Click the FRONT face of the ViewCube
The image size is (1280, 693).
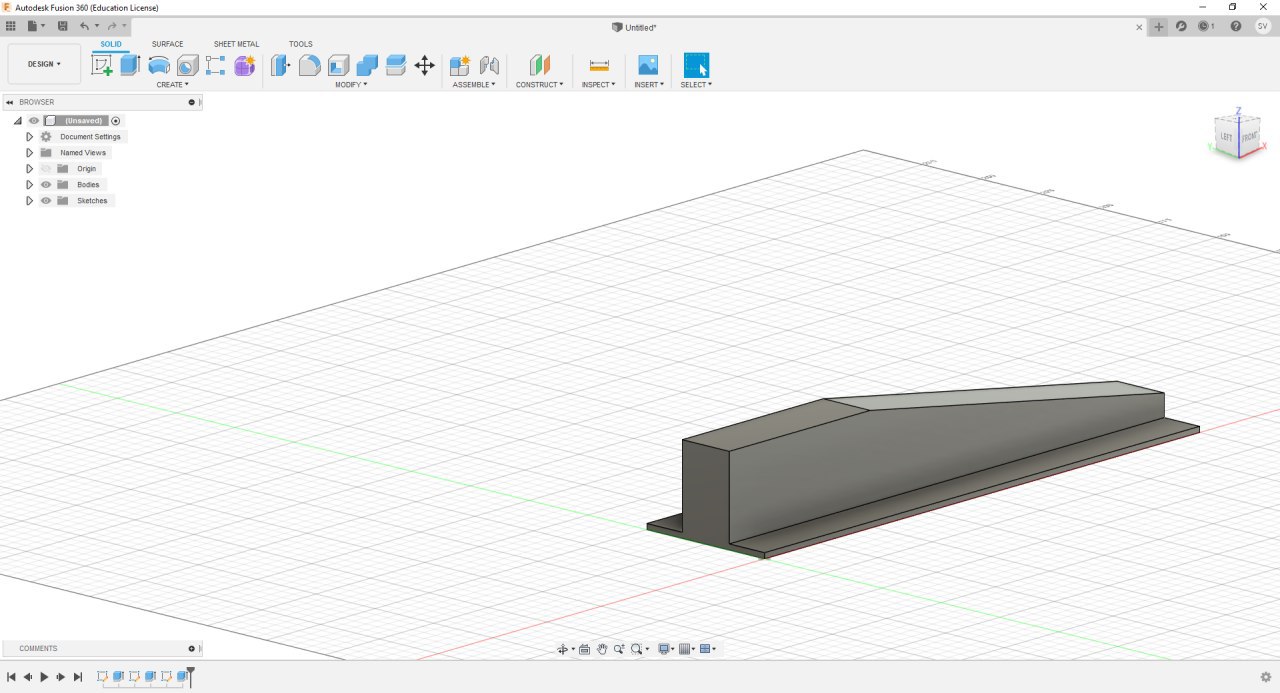[1250, 137]
